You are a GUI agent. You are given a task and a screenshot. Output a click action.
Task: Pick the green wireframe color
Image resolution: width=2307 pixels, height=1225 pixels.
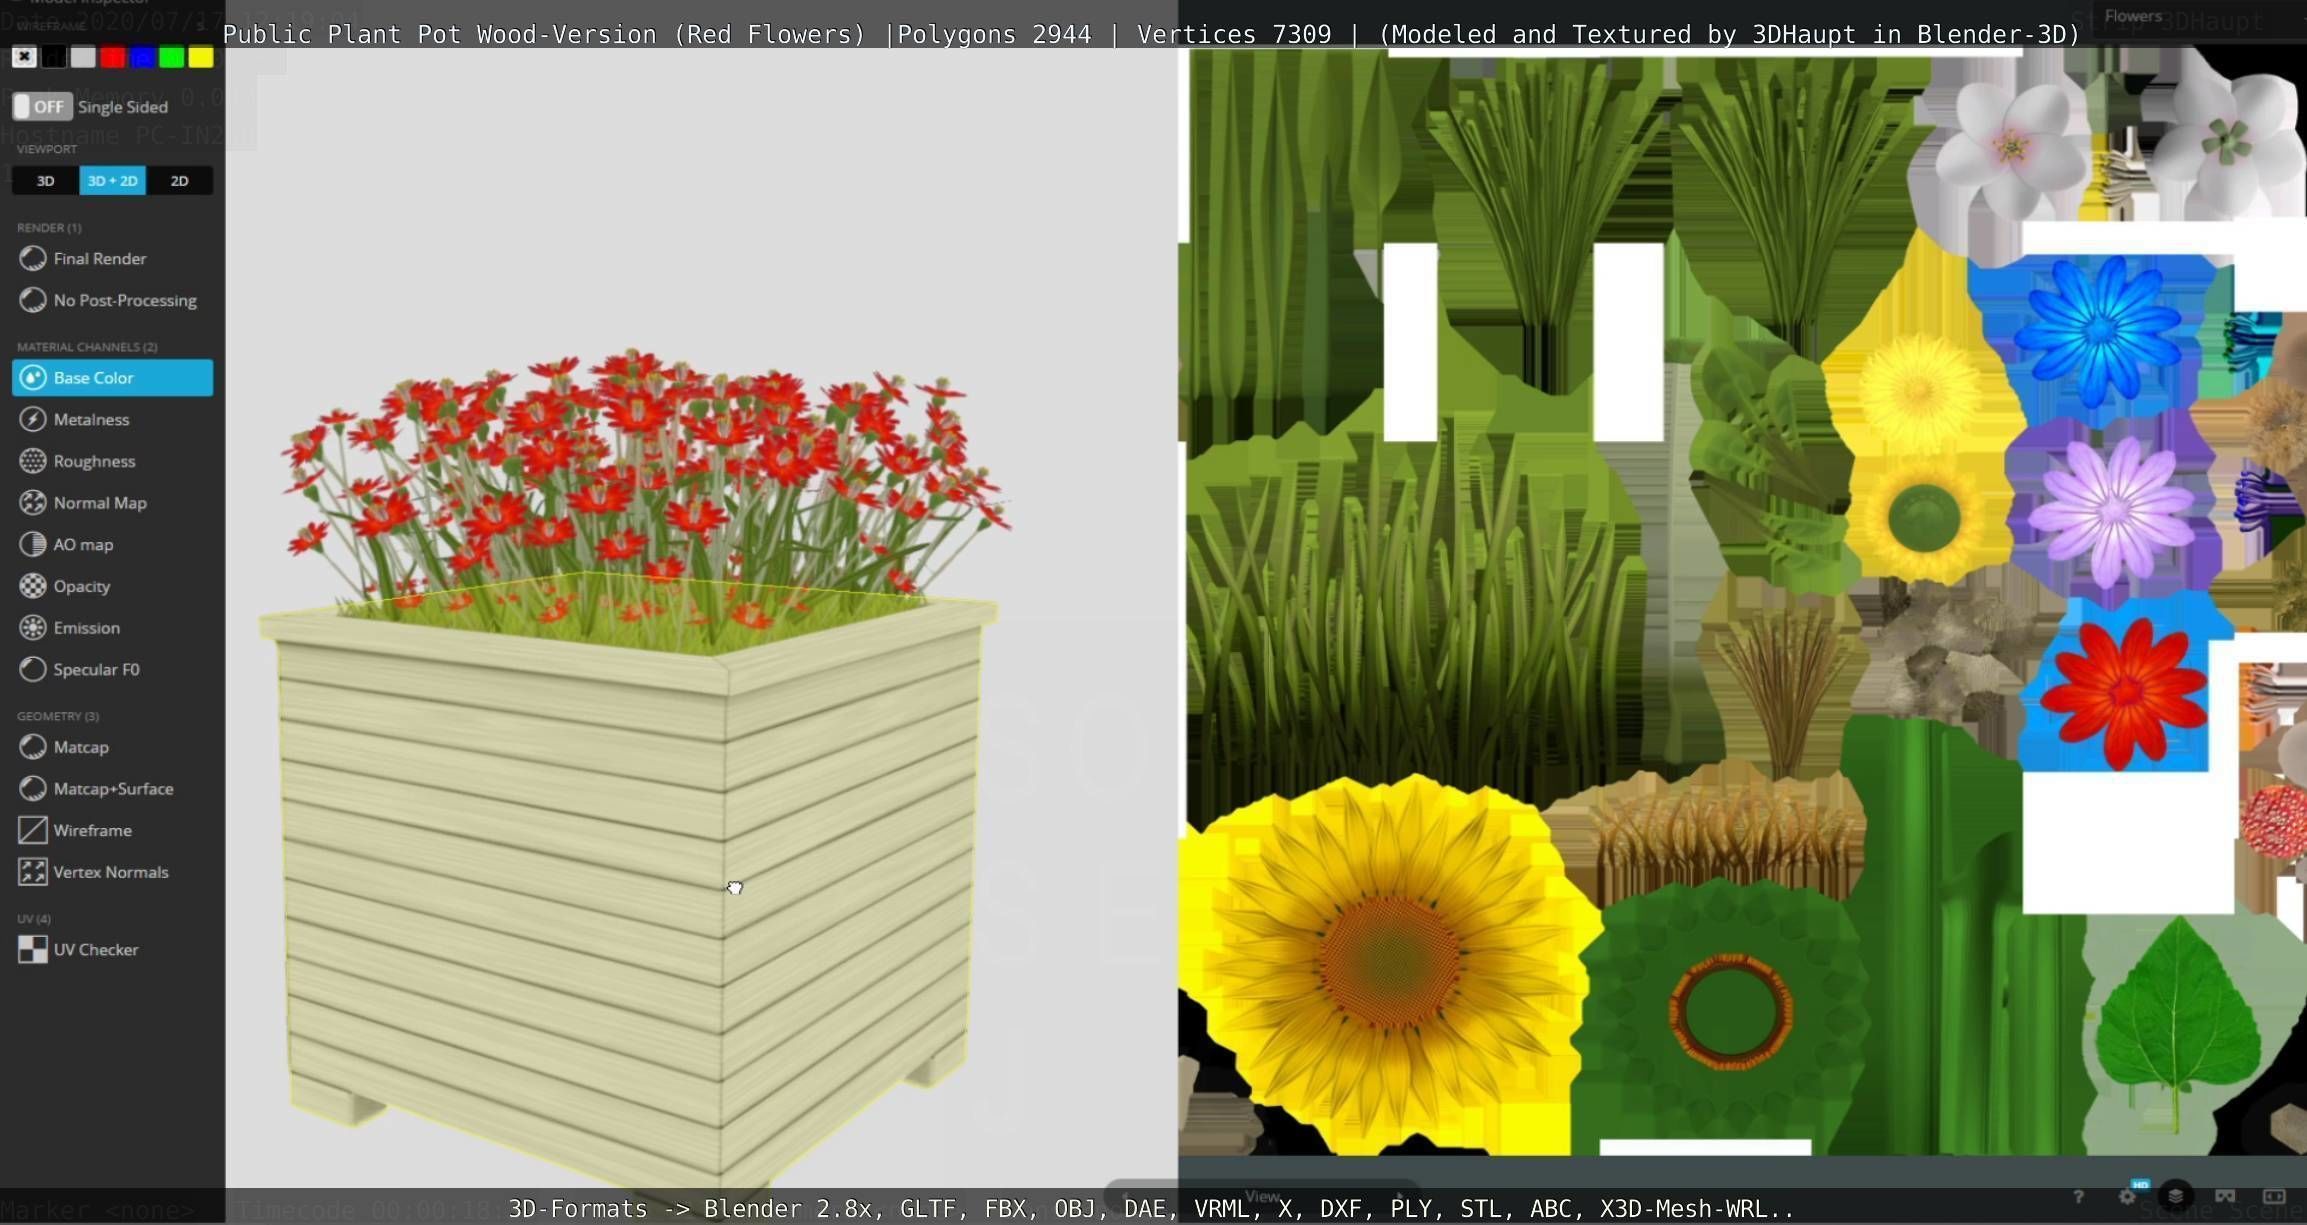click(171, 57)
